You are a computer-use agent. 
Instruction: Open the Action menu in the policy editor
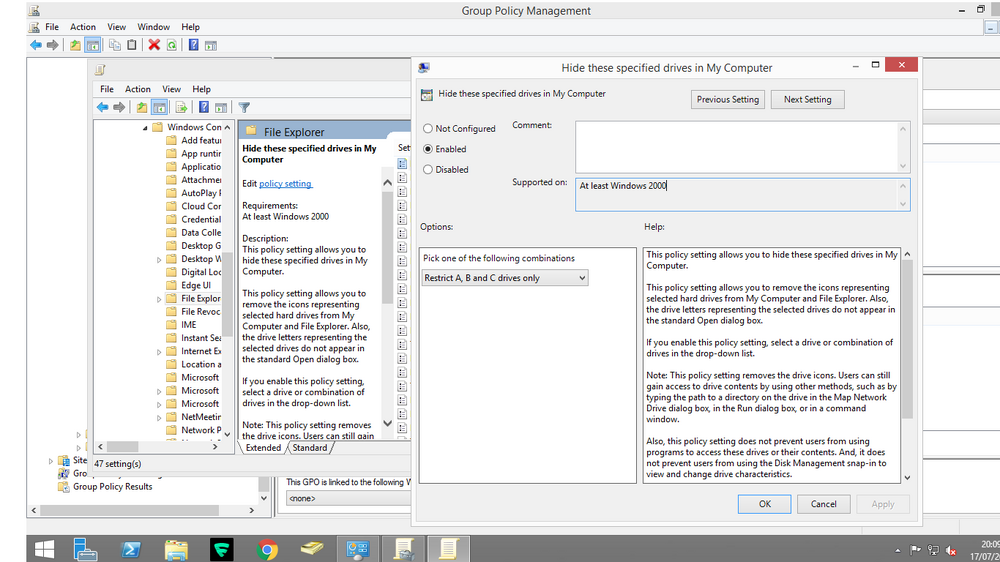coord(138,89)
